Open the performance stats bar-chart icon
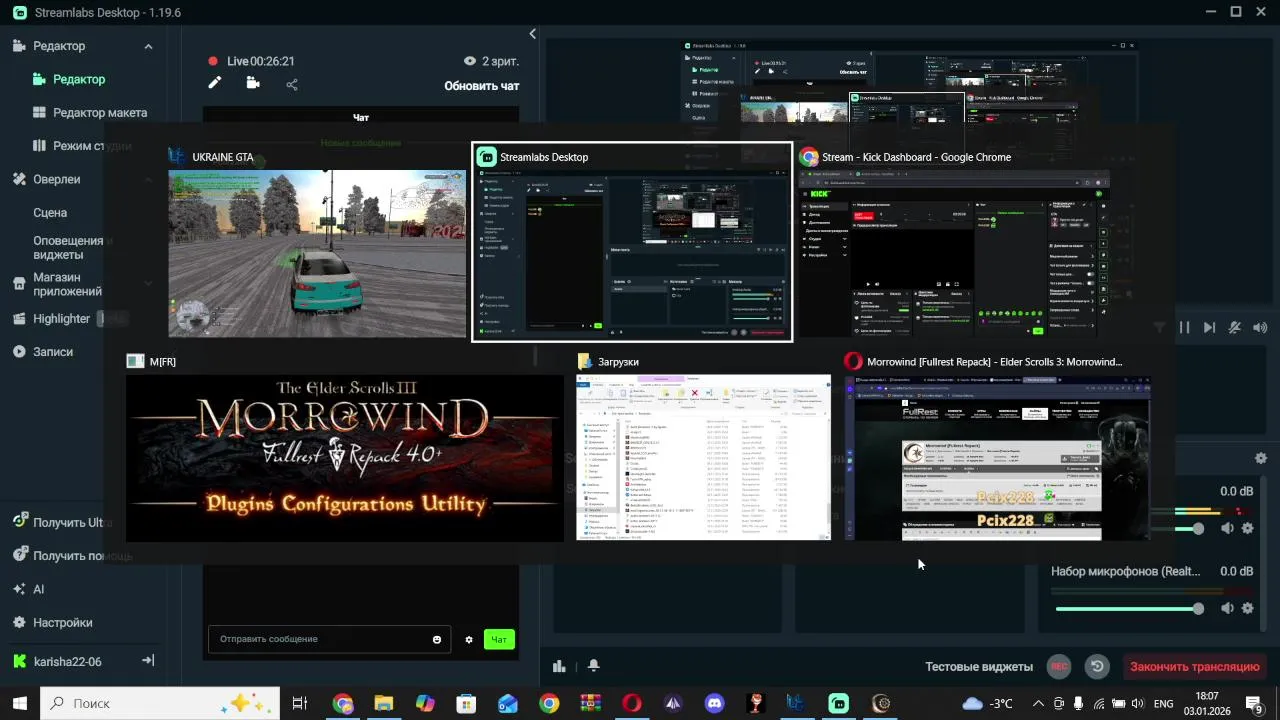Viewport: 1280px width, 720px height. (x=559, y=666)
